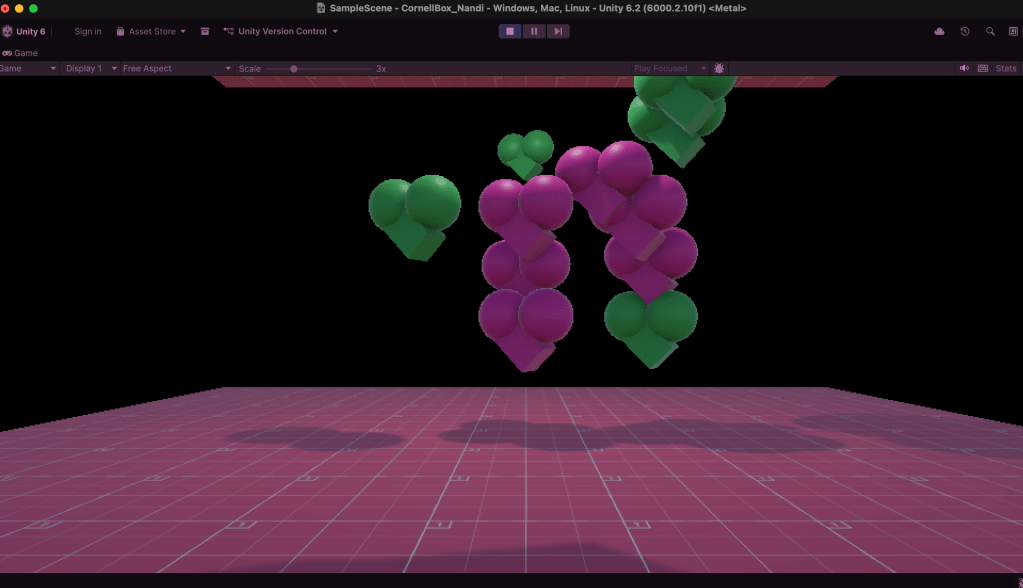This screenshot has width=1023, height=588.
Task: Click the Sign in button
Action: pos(88,31)
